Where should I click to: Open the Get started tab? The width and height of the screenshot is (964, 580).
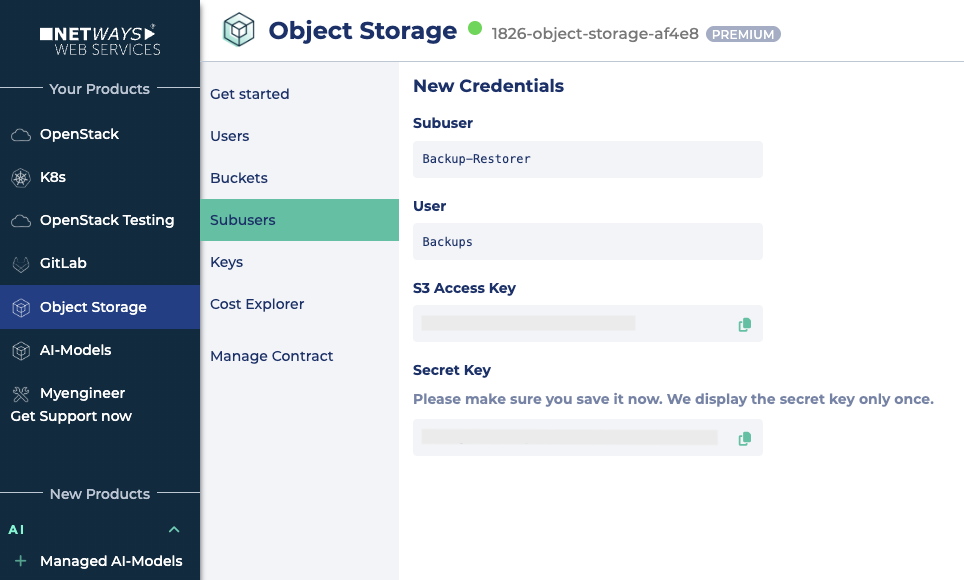coord(249,94)
